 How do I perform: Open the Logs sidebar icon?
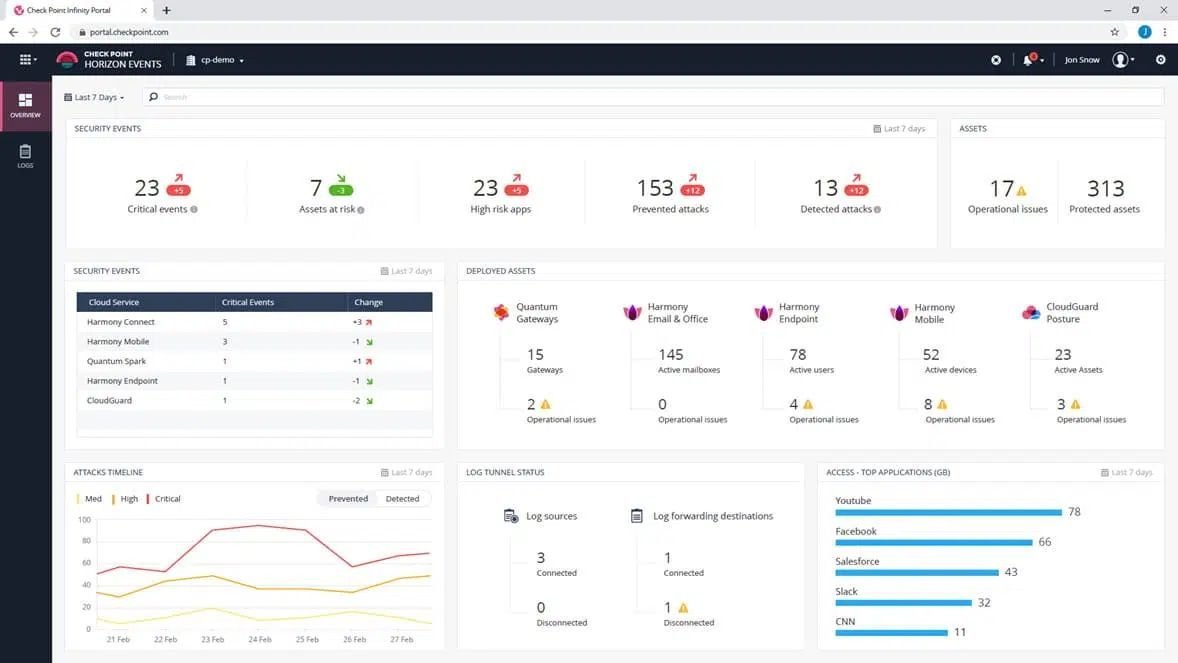pyautogui.click(x=26, y=156)
